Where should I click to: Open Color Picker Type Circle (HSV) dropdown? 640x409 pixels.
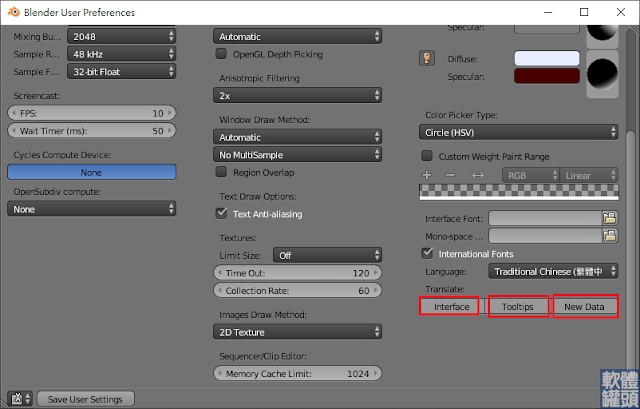[x=518, y=132]
